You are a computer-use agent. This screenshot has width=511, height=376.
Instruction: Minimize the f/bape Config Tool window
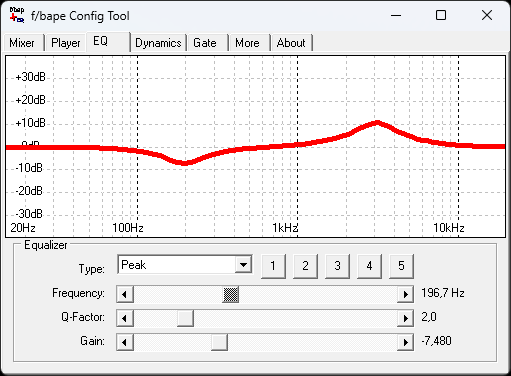pyautogui.click(x=396, y=15)
